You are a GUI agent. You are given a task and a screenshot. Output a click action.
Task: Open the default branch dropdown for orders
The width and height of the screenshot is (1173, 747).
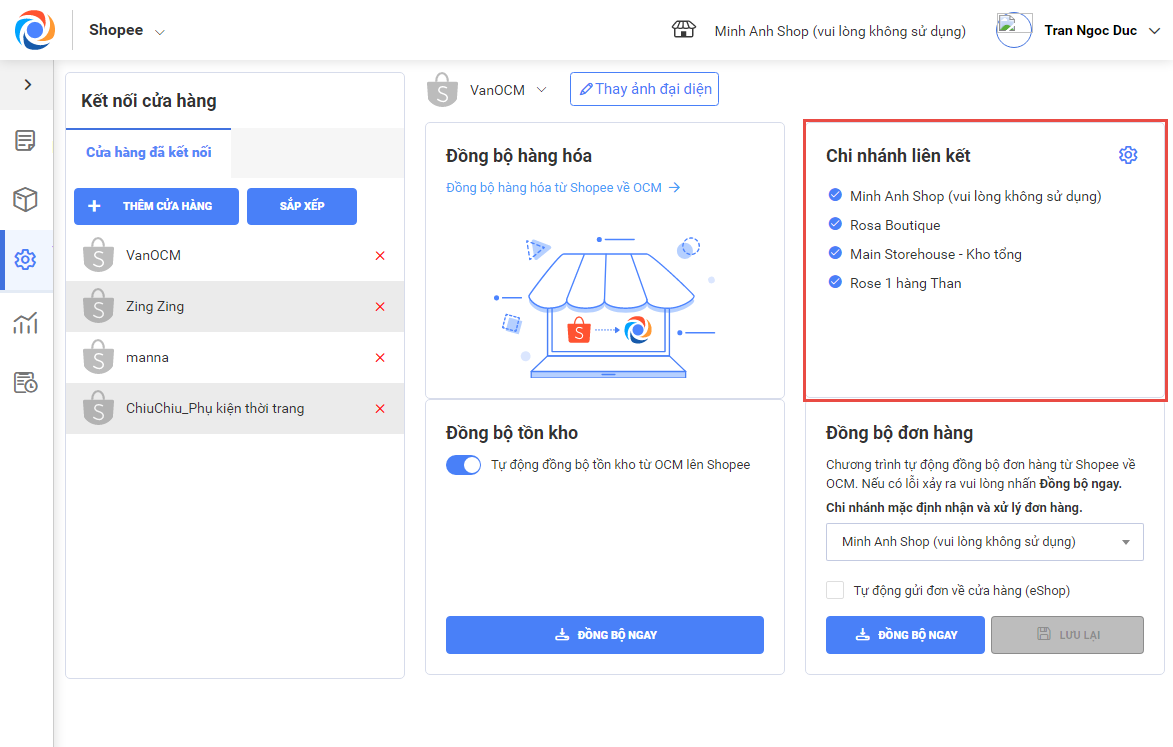tap(984, 542)
